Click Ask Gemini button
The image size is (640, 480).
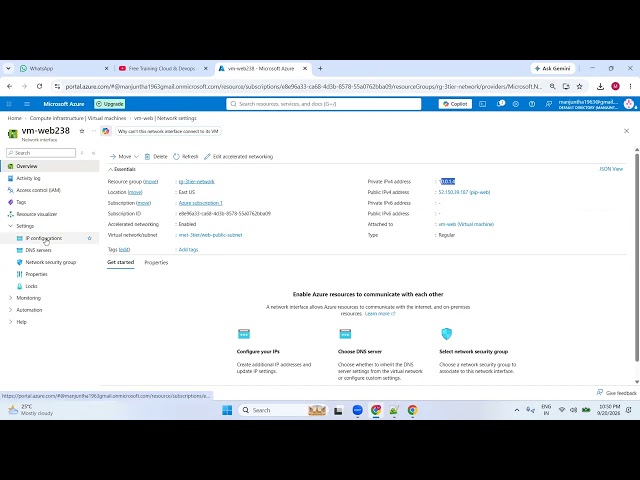552,69
